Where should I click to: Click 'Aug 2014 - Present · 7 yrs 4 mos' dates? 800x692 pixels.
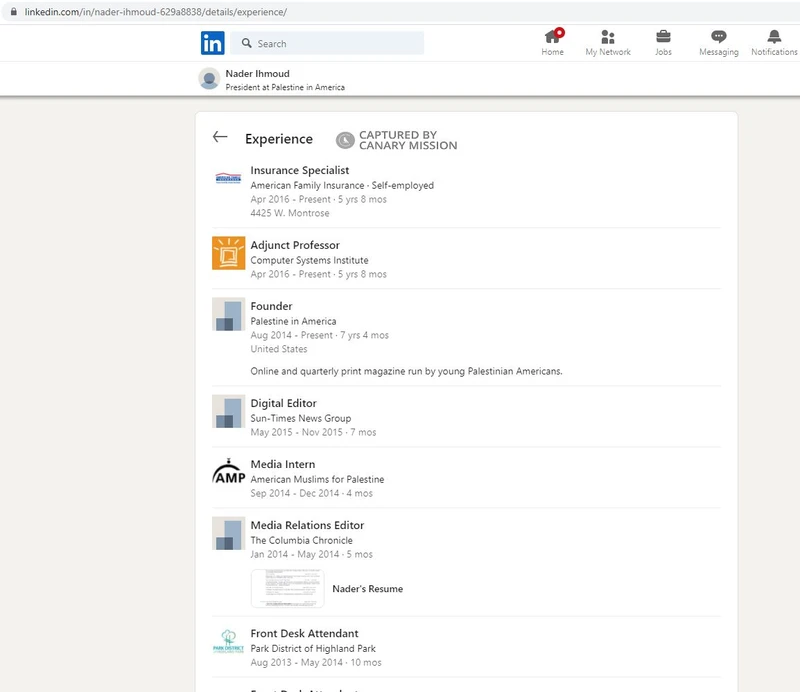[319, 335]
